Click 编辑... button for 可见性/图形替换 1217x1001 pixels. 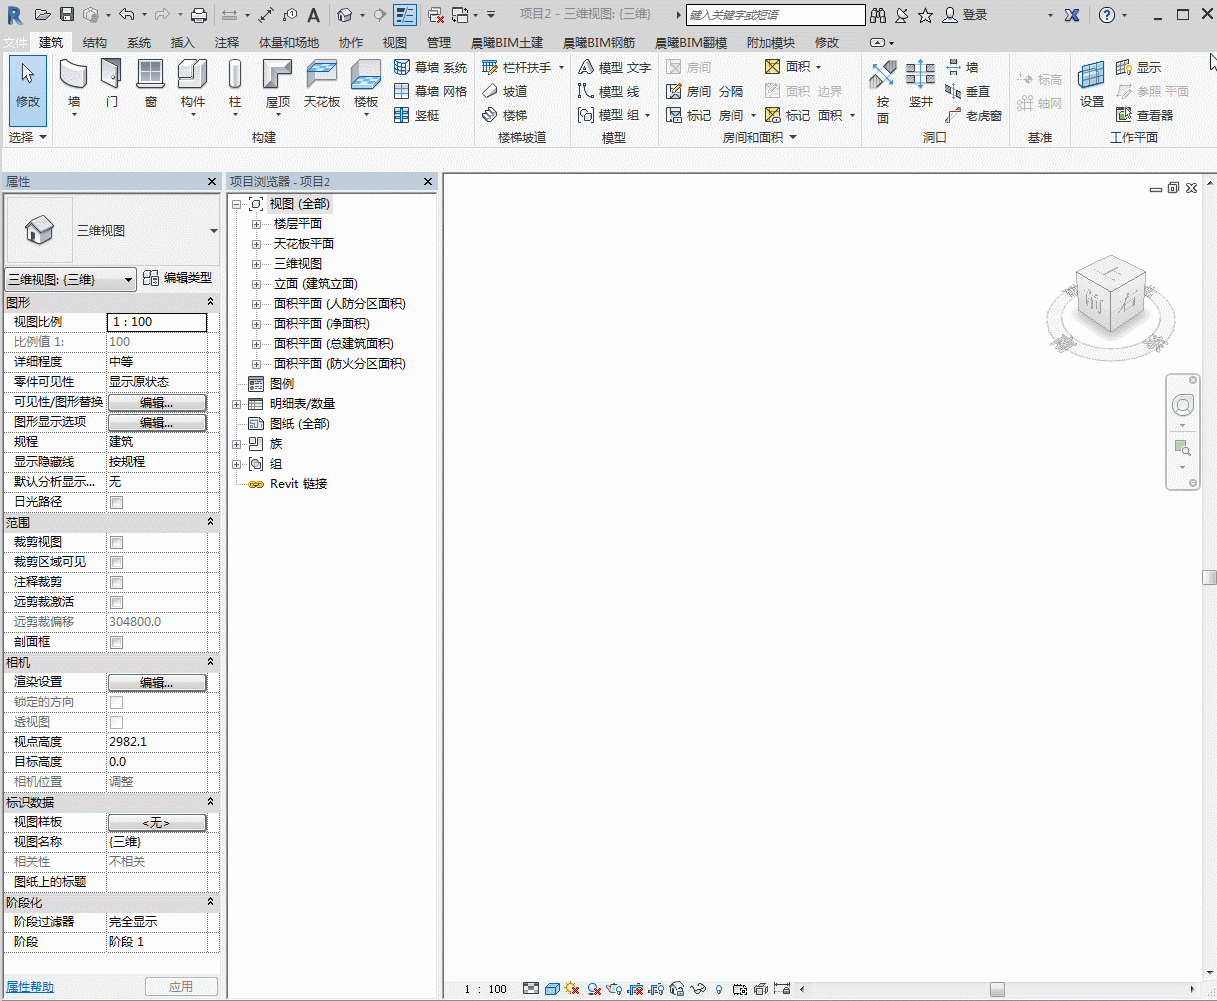click(157, 402)
